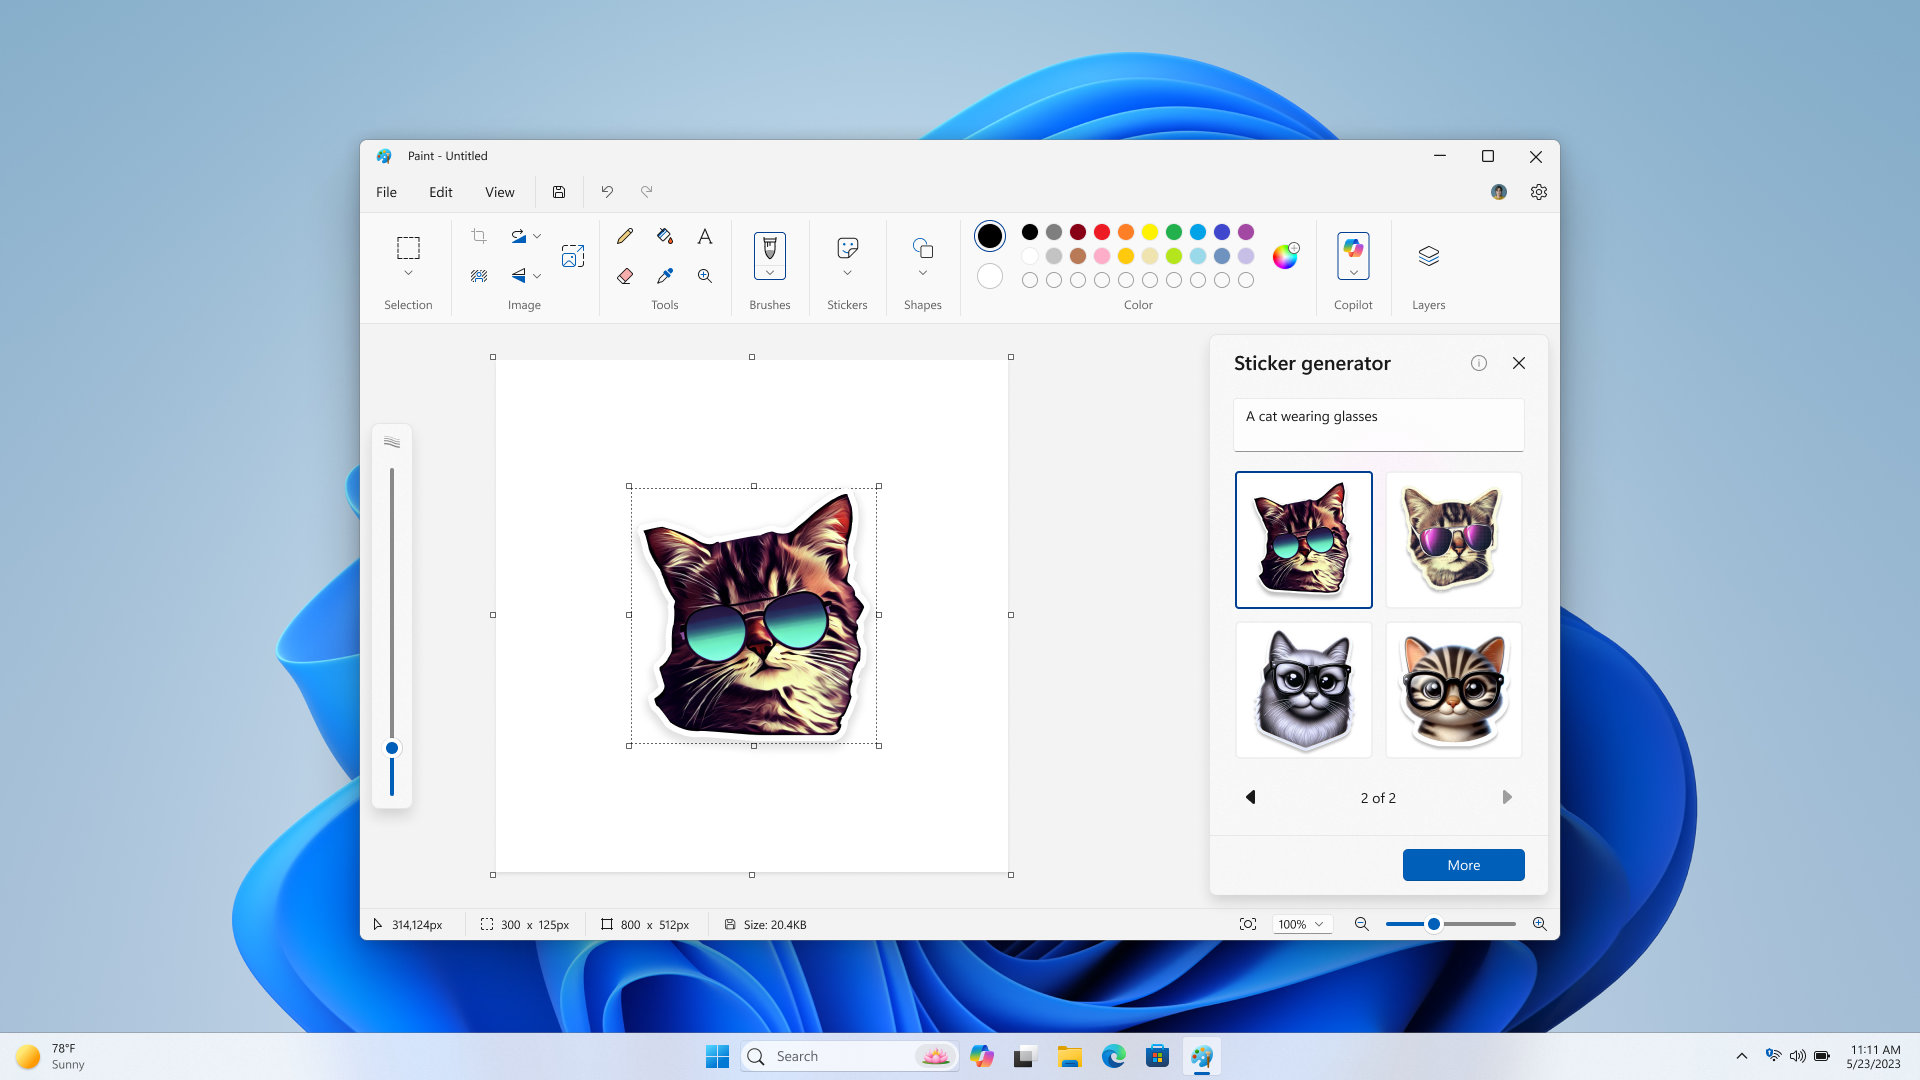Open the View menu

tap(499, 192)
